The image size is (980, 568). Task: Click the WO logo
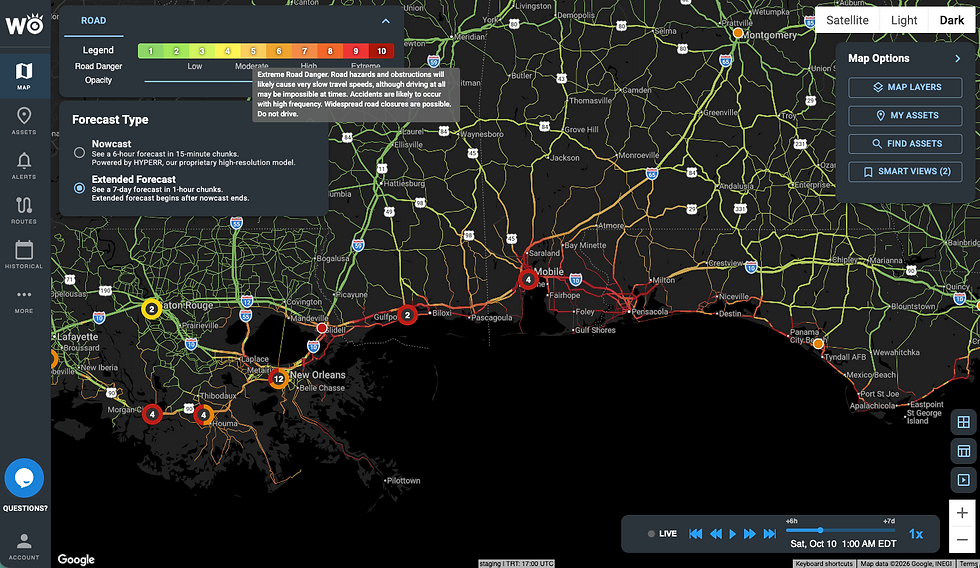click(24, 24)
